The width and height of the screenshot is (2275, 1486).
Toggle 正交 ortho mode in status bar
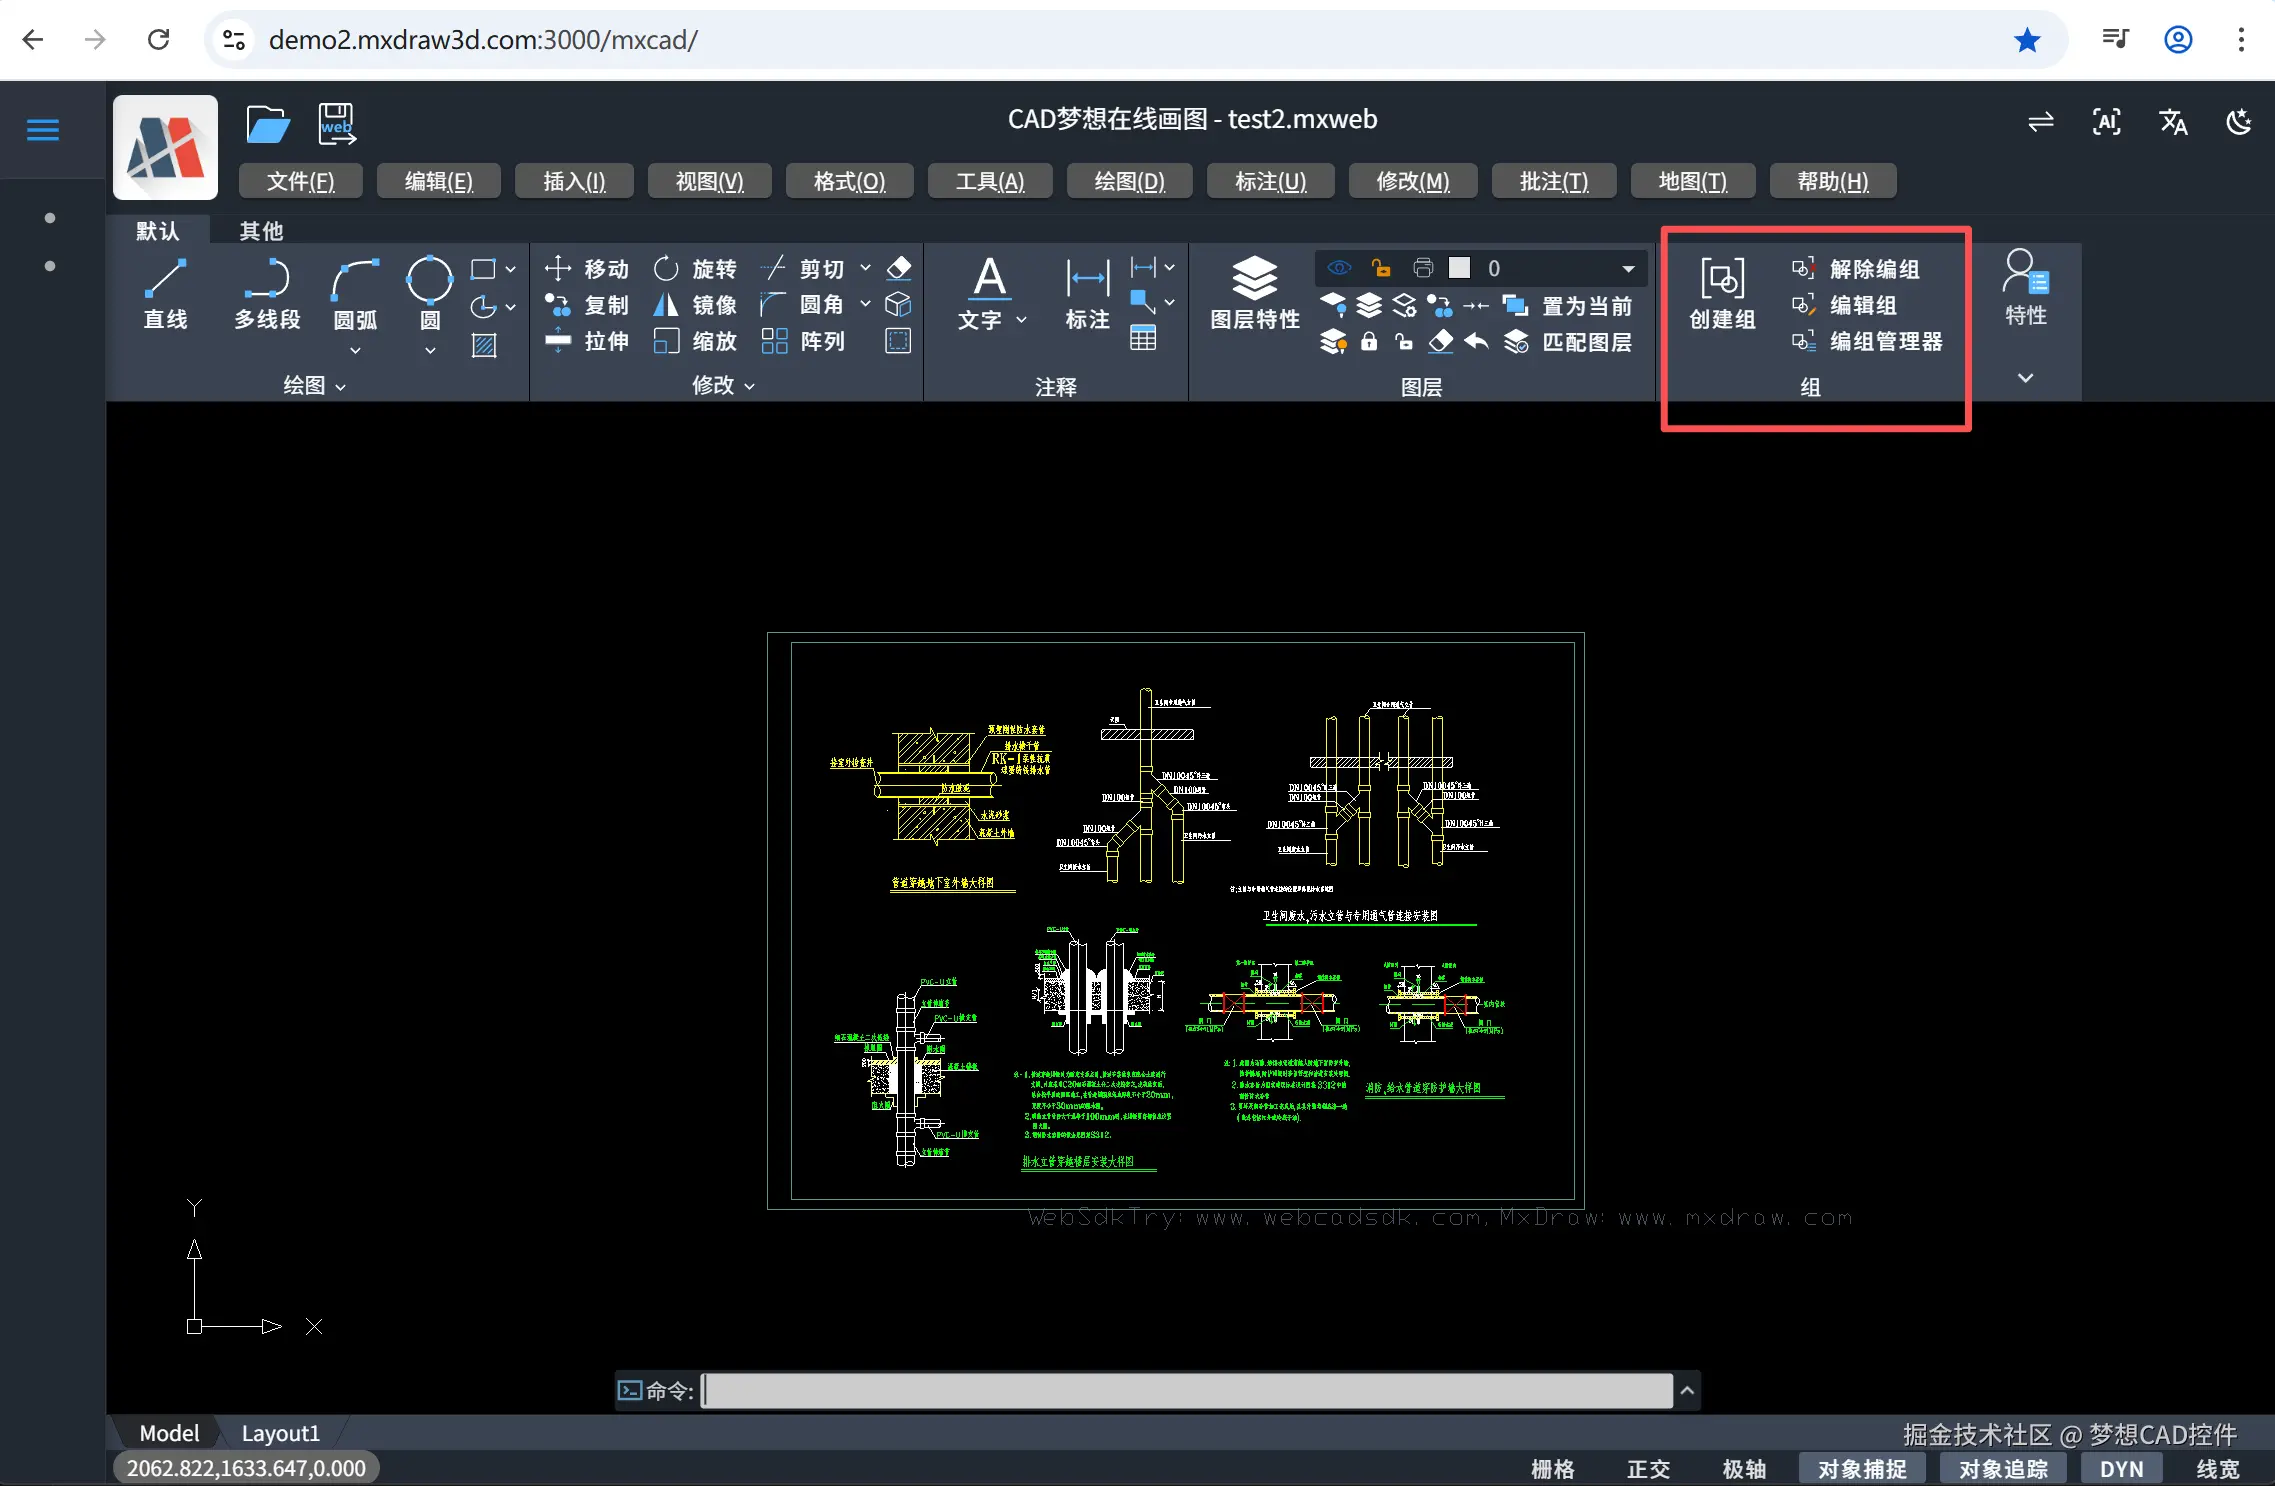1648,1468
